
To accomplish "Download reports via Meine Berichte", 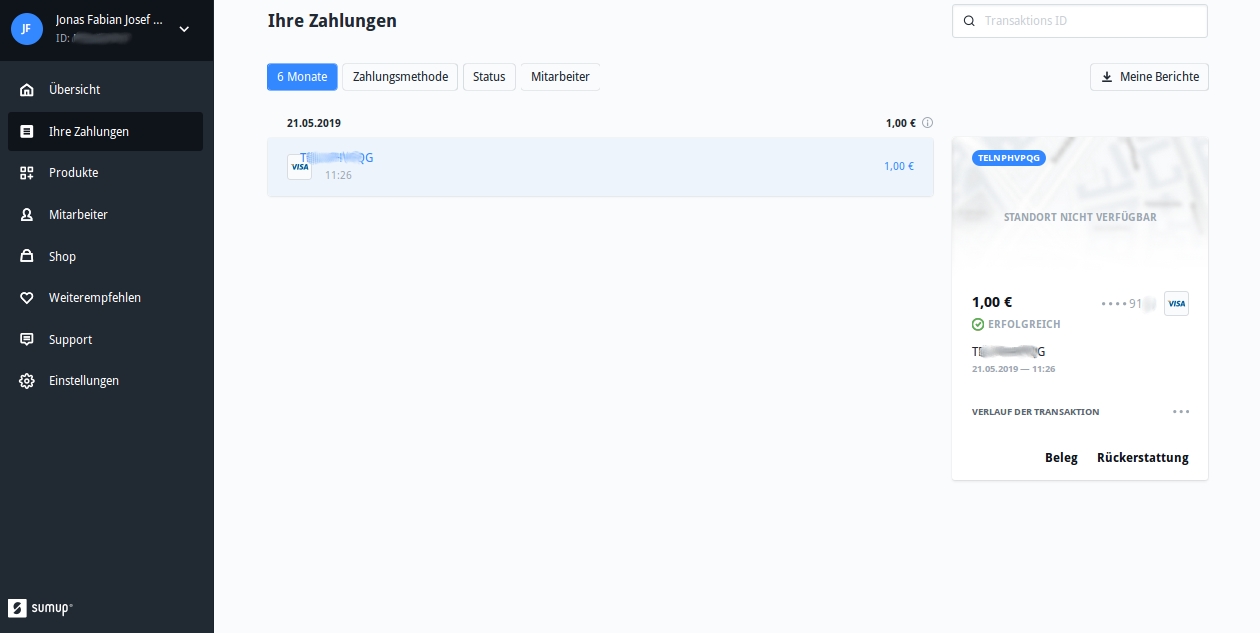I will click(1149, 77).
